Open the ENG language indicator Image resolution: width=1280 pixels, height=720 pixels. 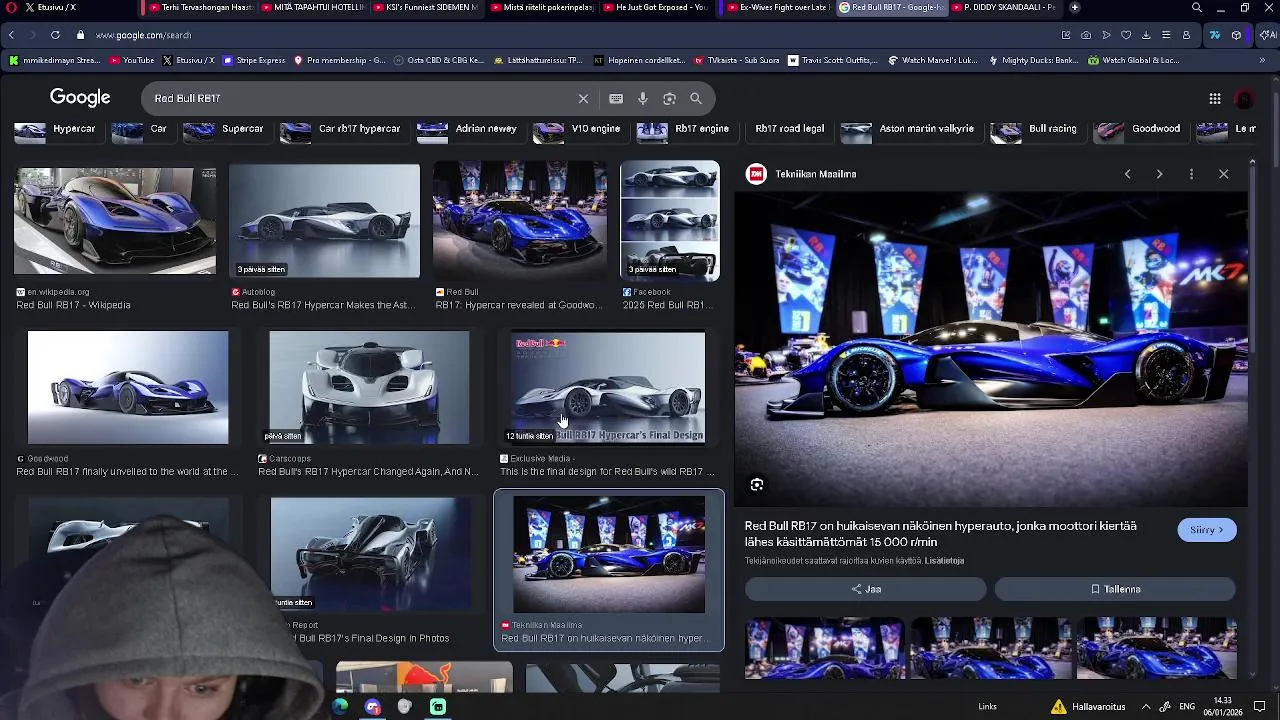pos(1187,706)
